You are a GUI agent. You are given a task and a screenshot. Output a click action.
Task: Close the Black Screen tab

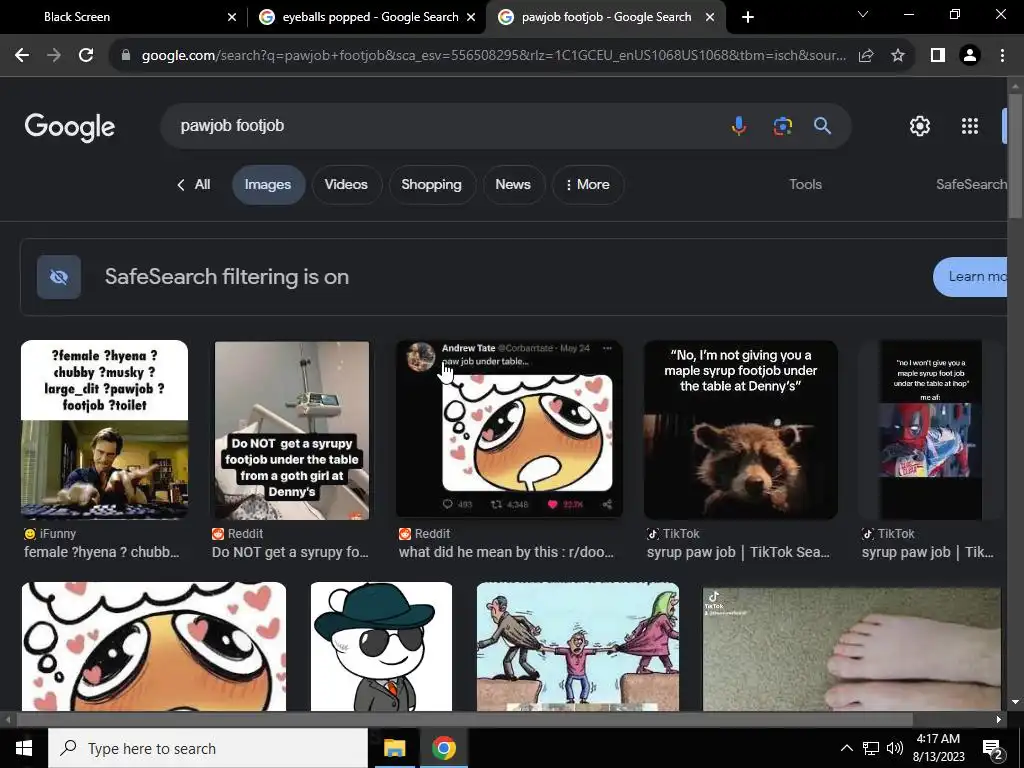point(232,17)
